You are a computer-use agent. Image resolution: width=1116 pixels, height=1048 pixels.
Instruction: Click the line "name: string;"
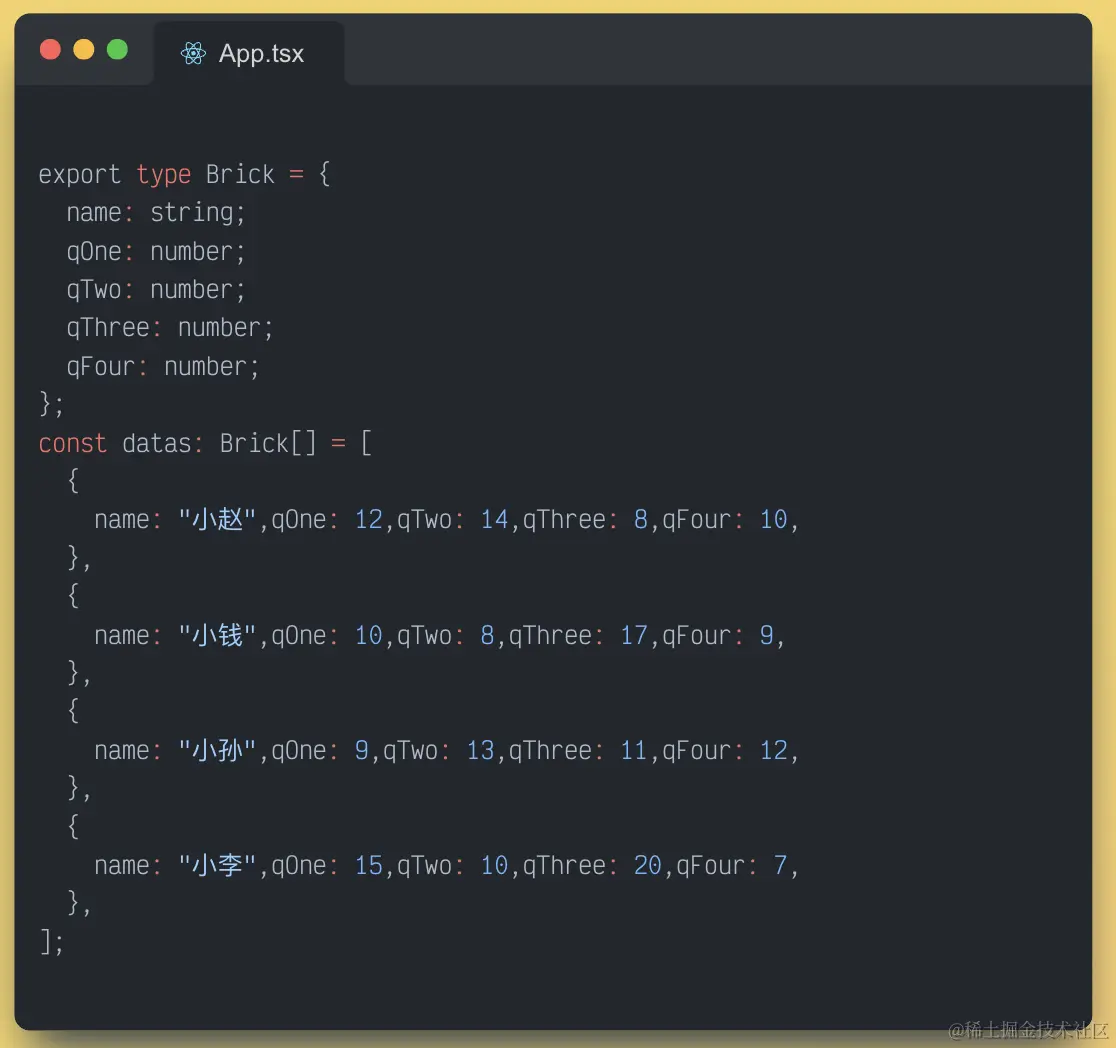[156, 213]
